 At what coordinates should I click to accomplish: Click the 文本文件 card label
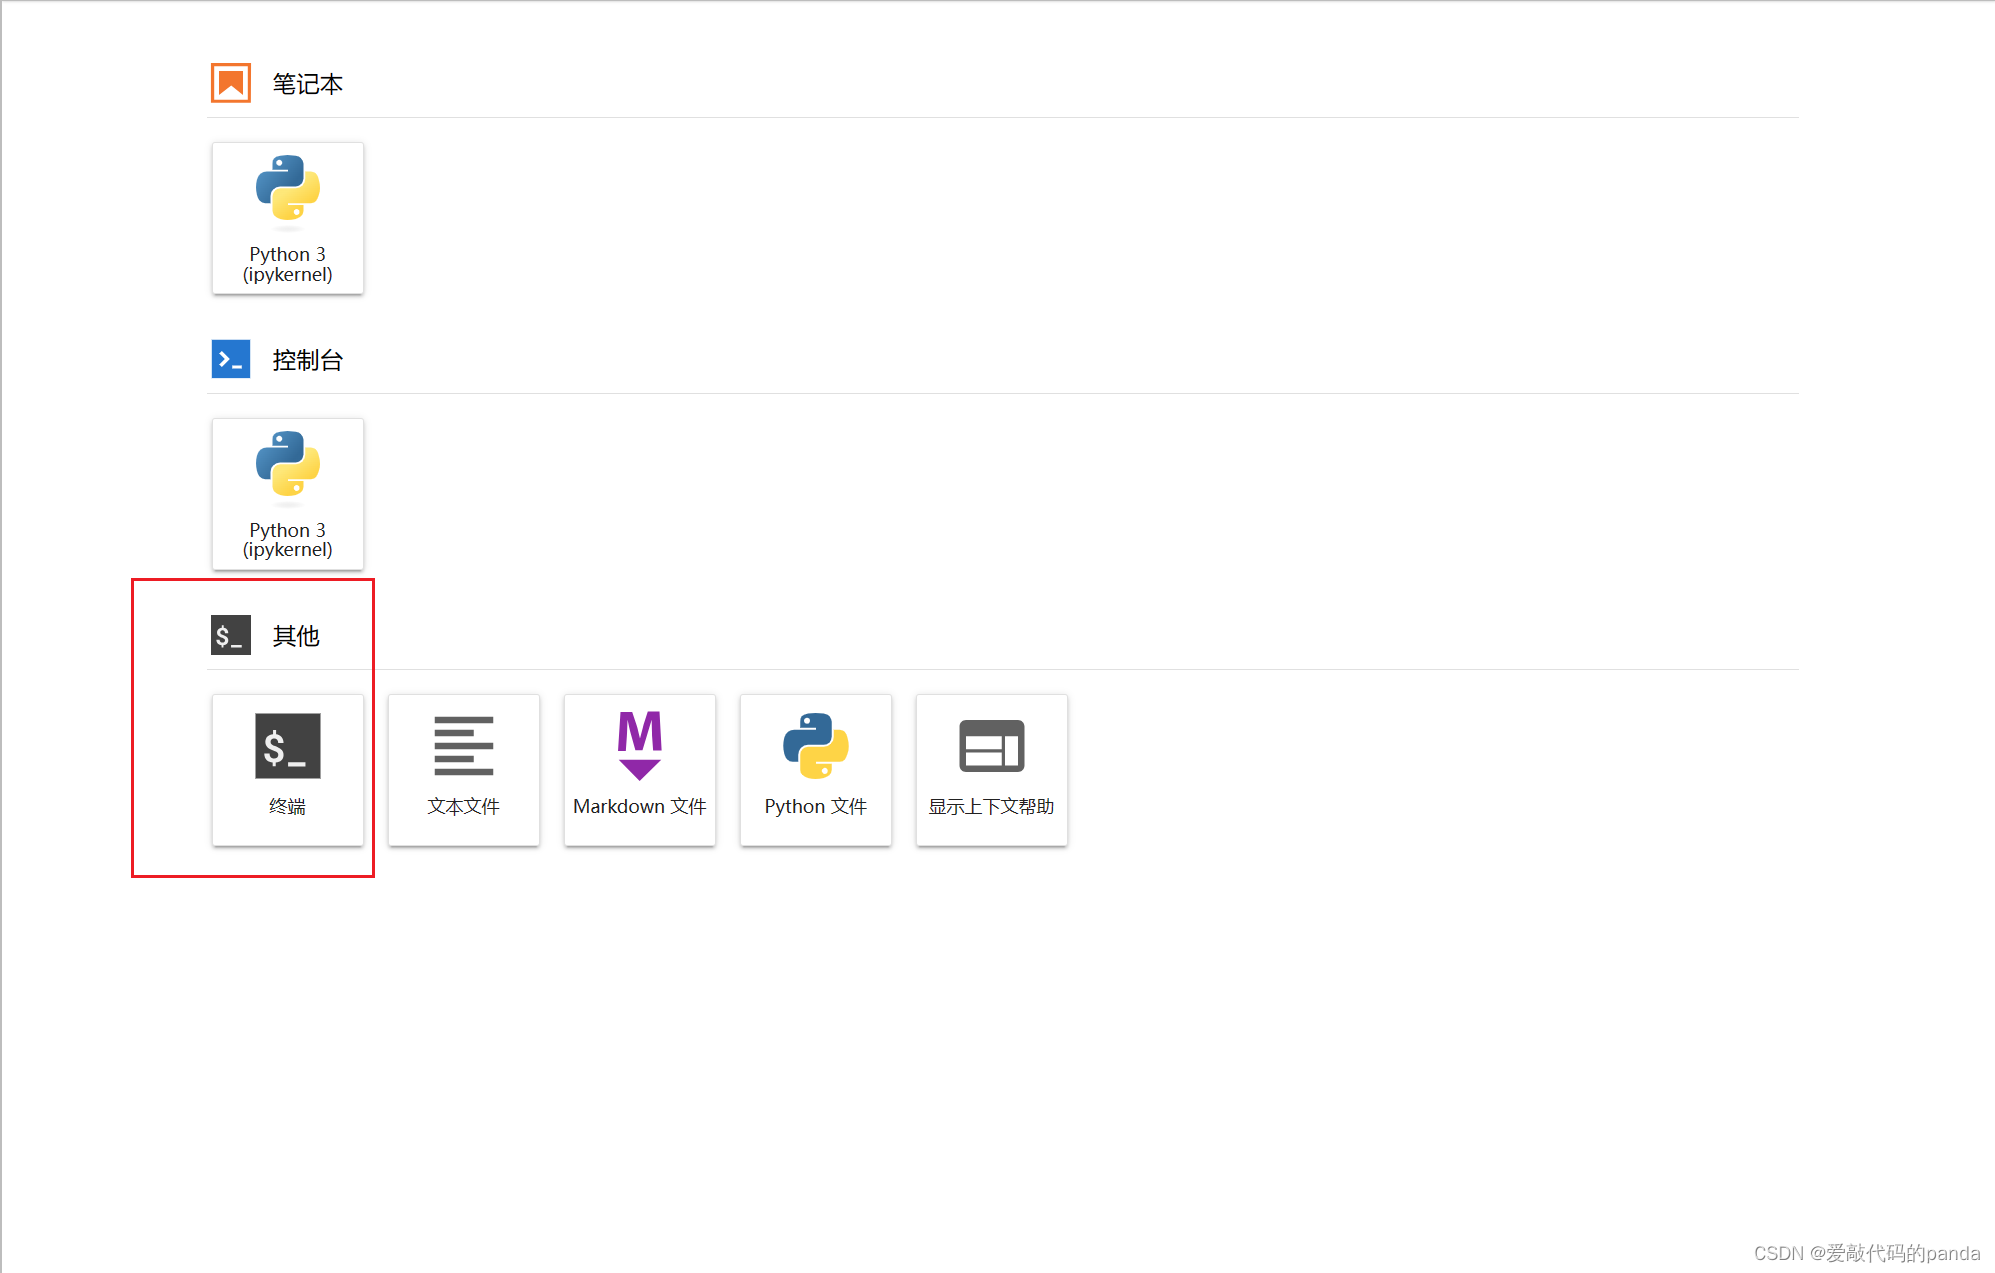coord(463,806)
